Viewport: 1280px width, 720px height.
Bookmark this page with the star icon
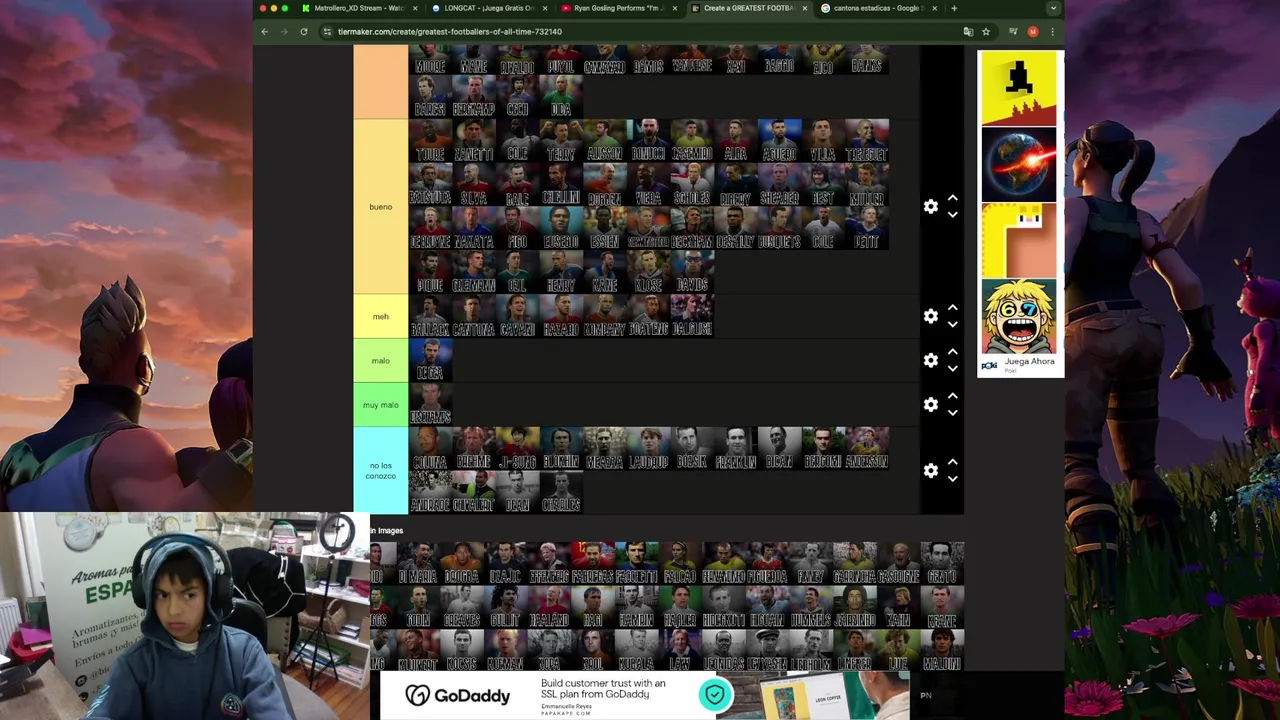pos(985,31)
